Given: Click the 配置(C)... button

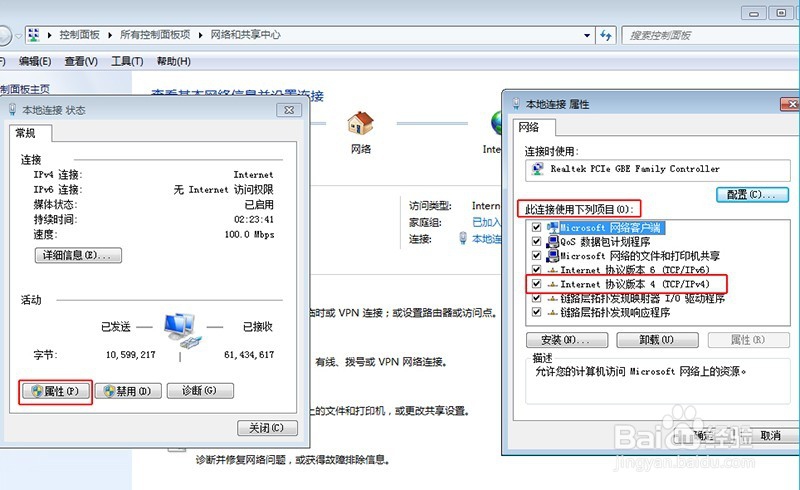Looking at the screenshot, I should [x=752, y=194].
